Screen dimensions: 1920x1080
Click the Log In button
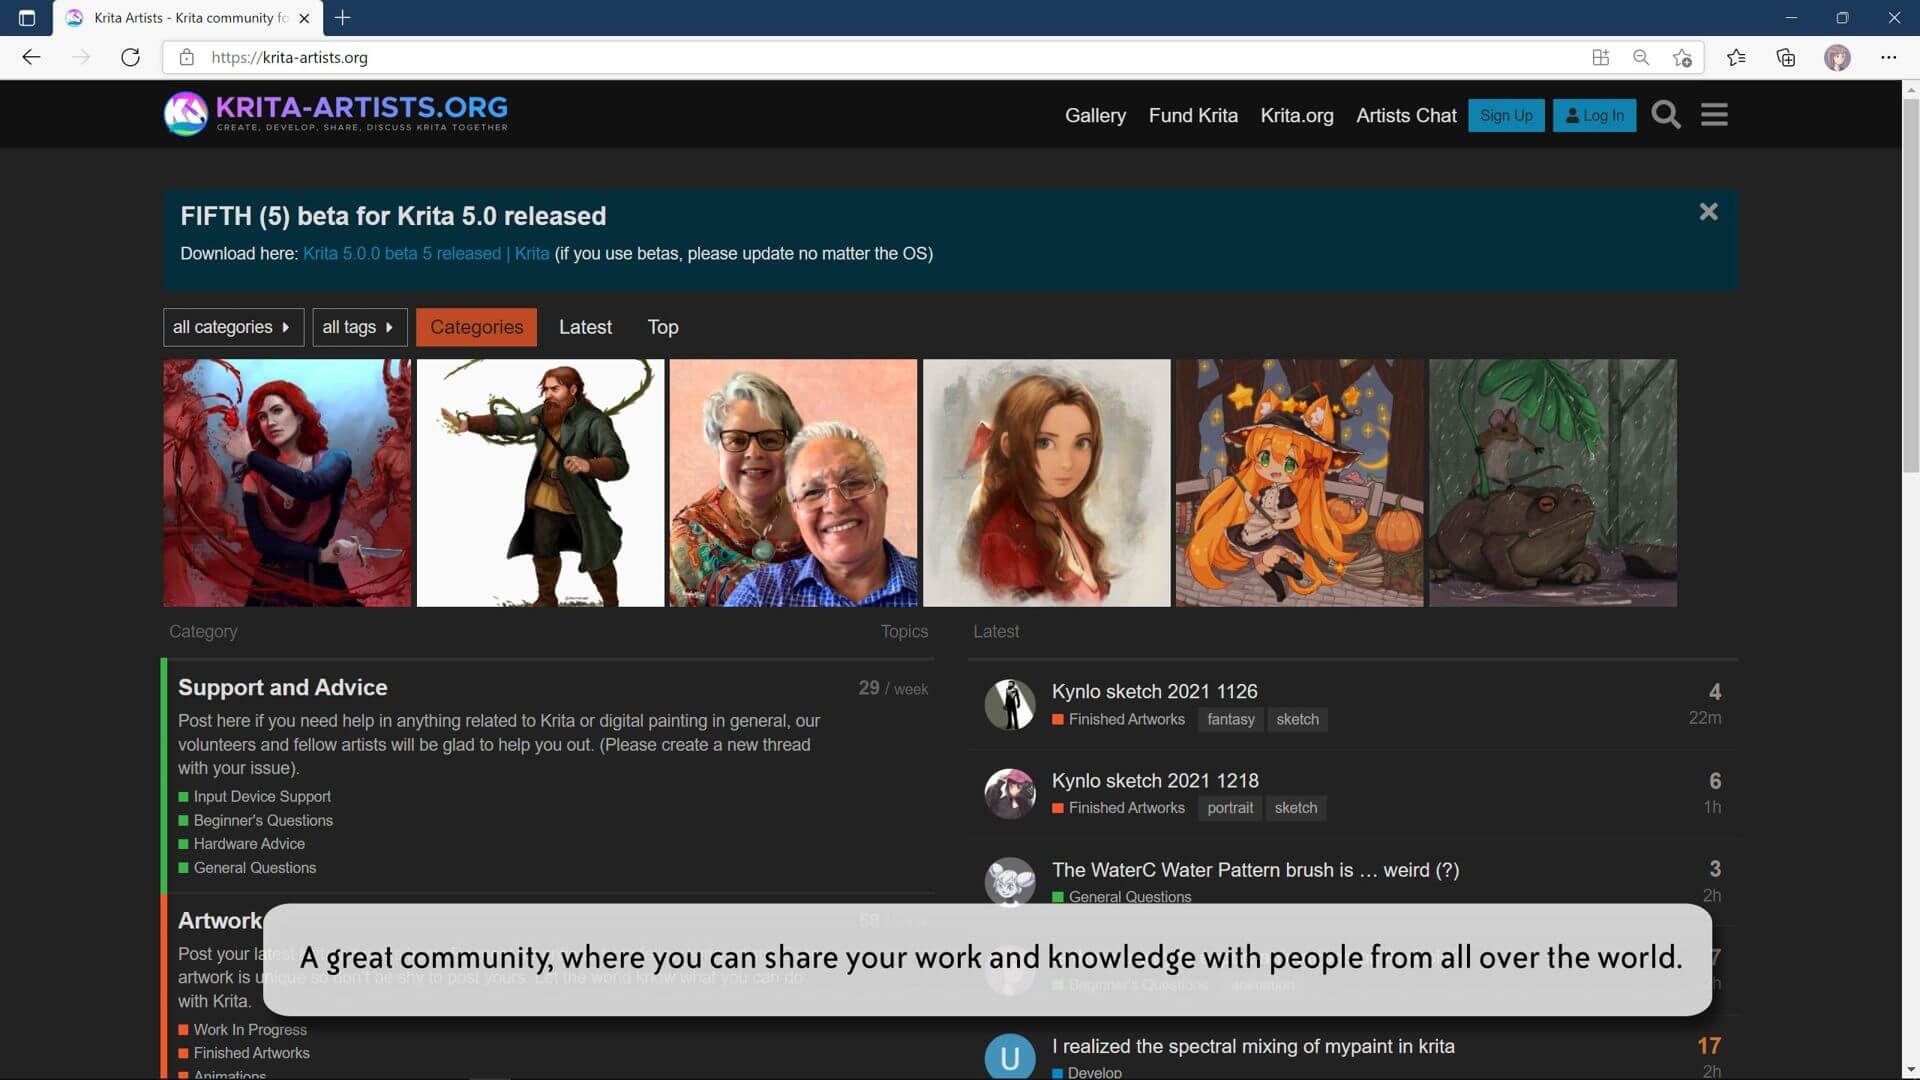pos(1594,115)
